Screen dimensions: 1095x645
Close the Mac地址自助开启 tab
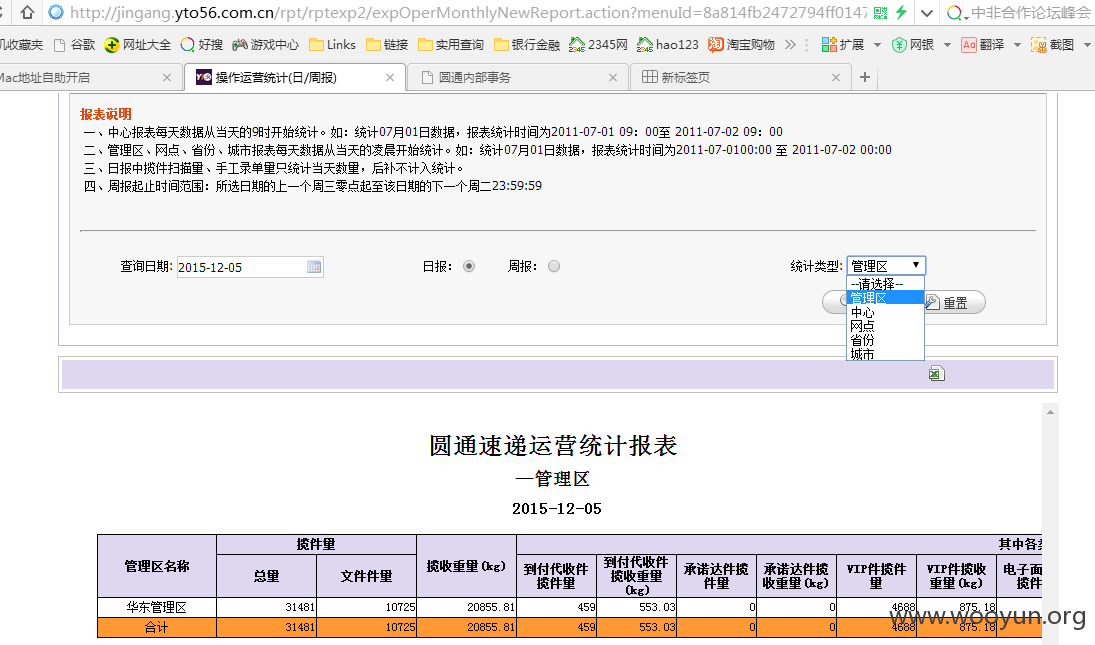166,77
